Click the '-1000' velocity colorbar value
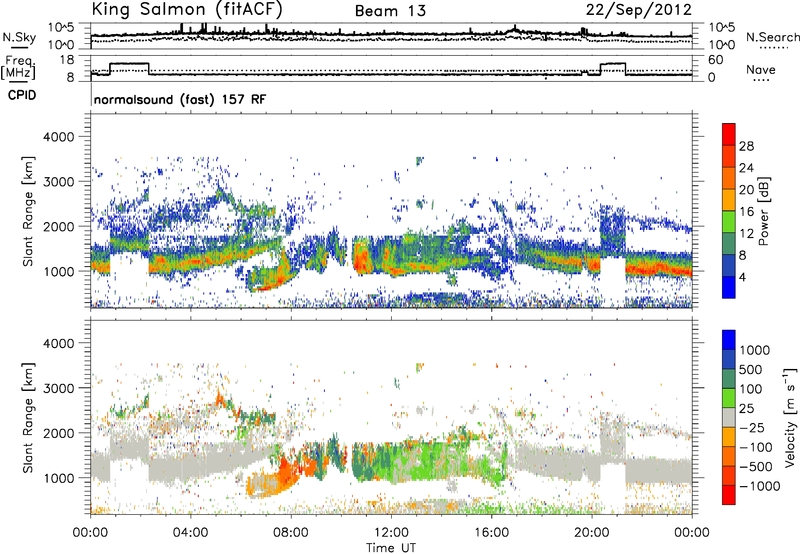Image resolution: width=800 pixels, height=554 pixels. (x=760, y=486)
